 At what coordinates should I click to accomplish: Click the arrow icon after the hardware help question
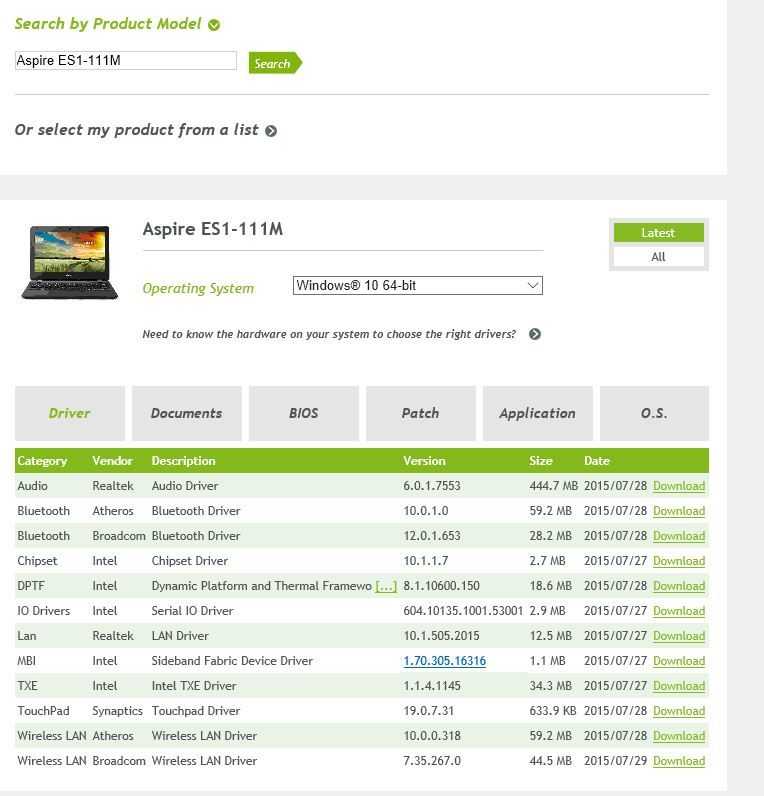[x=535, y=334]
